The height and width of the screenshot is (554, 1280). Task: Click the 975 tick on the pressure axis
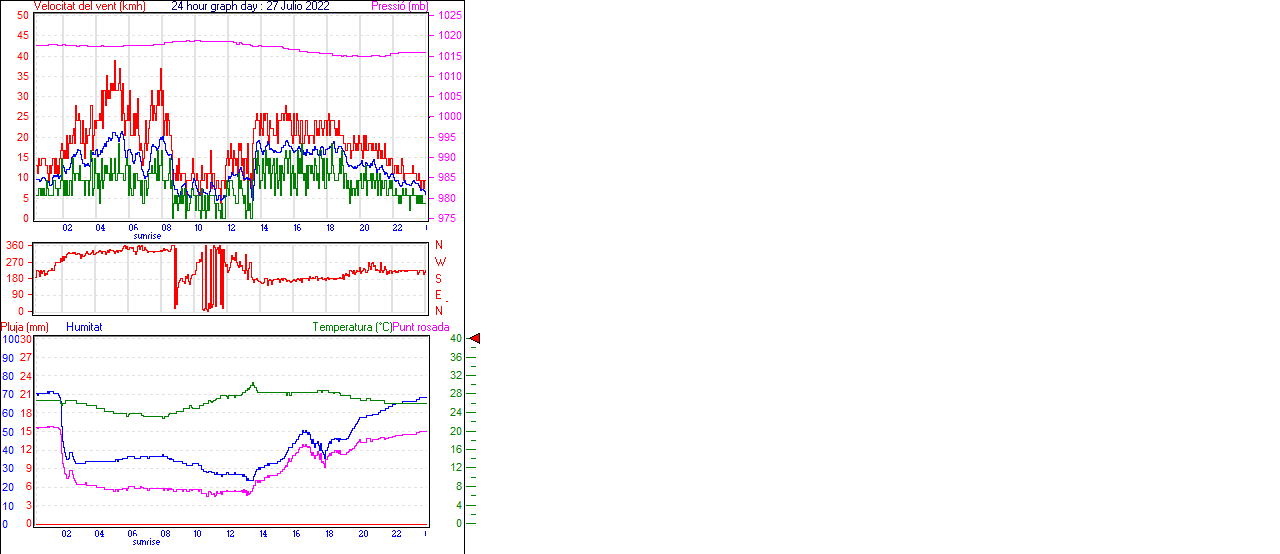pyautogui.click(x=447, y=218)
